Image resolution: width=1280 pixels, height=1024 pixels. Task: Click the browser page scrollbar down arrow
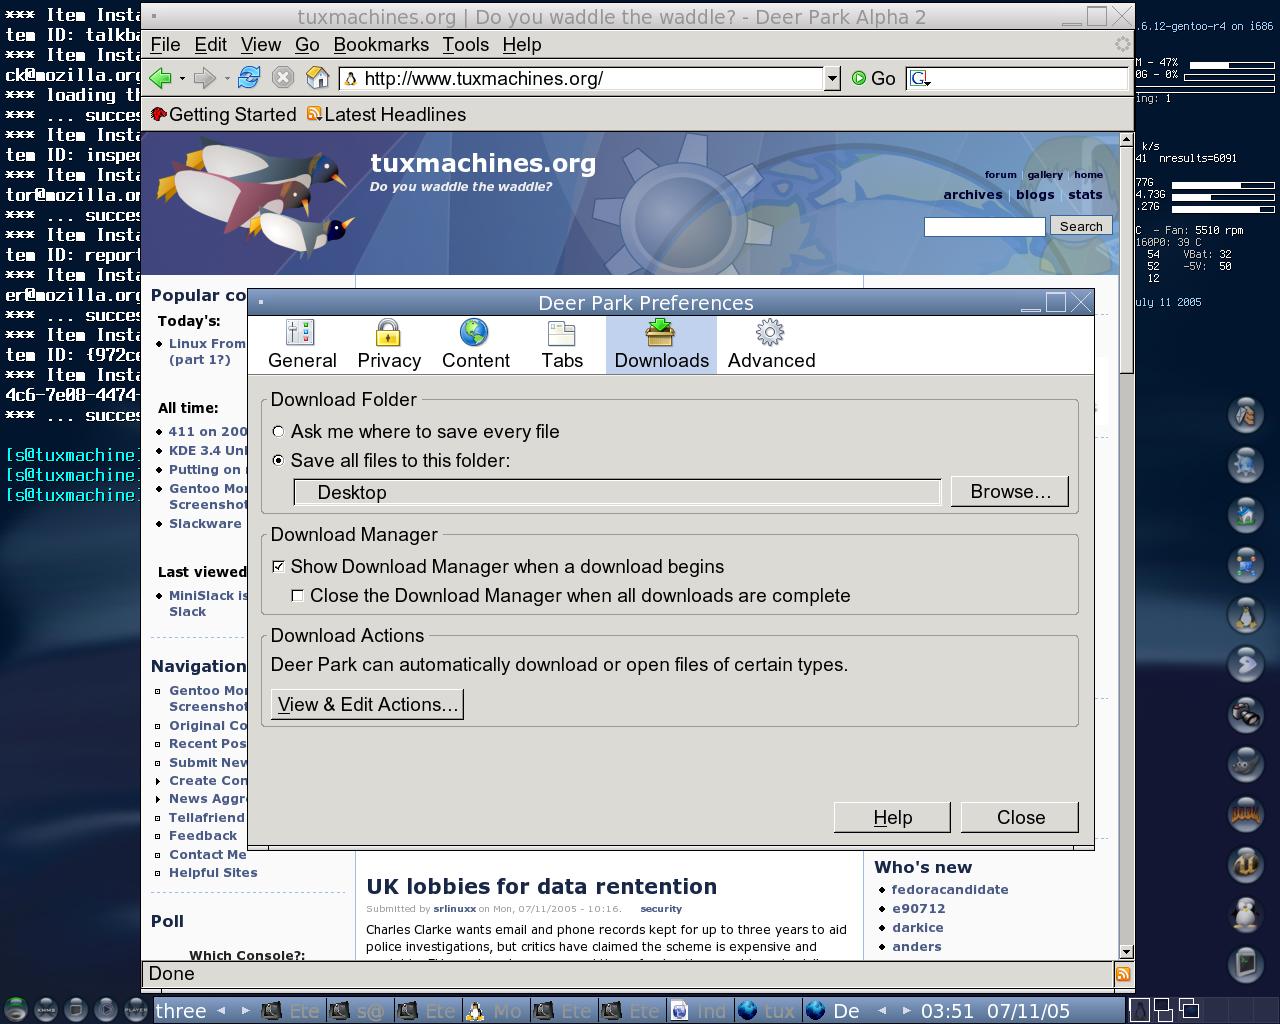[x=1126, y=952]
